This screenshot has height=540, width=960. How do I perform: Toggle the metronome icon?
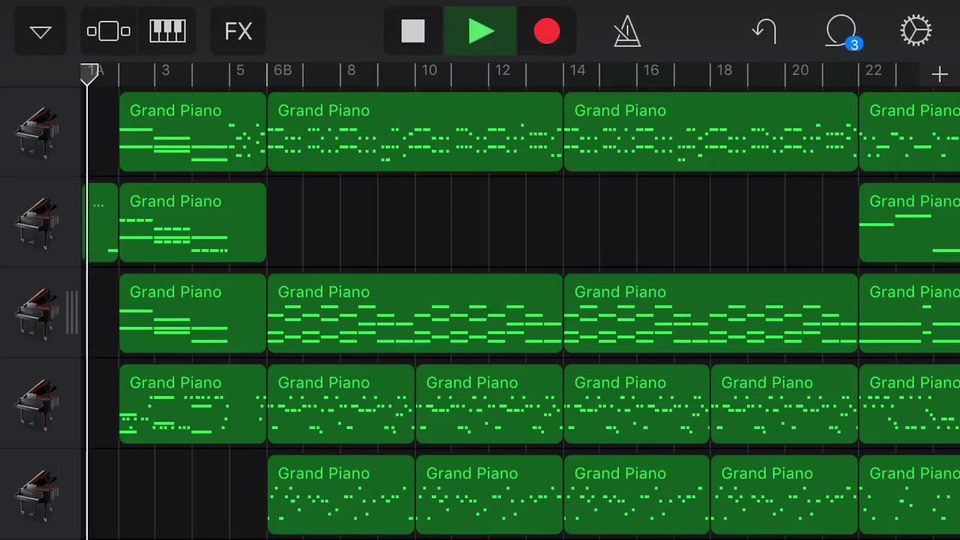click(x=627, y=31)
